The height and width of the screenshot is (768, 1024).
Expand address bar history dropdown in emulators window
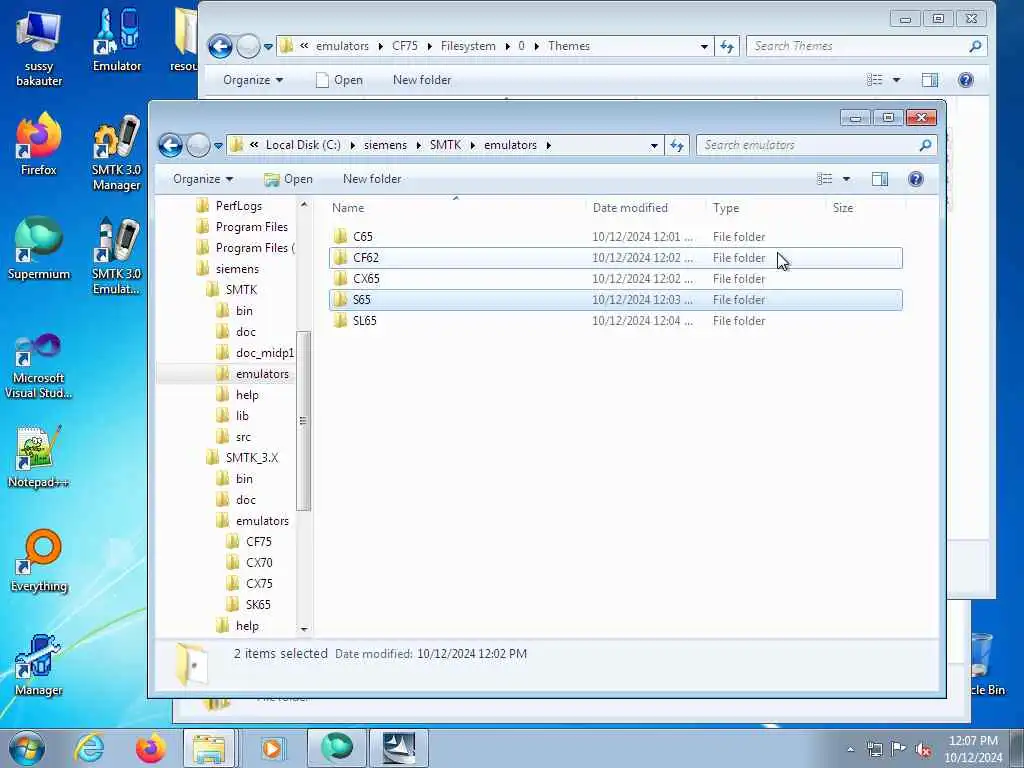click(654, 146)
